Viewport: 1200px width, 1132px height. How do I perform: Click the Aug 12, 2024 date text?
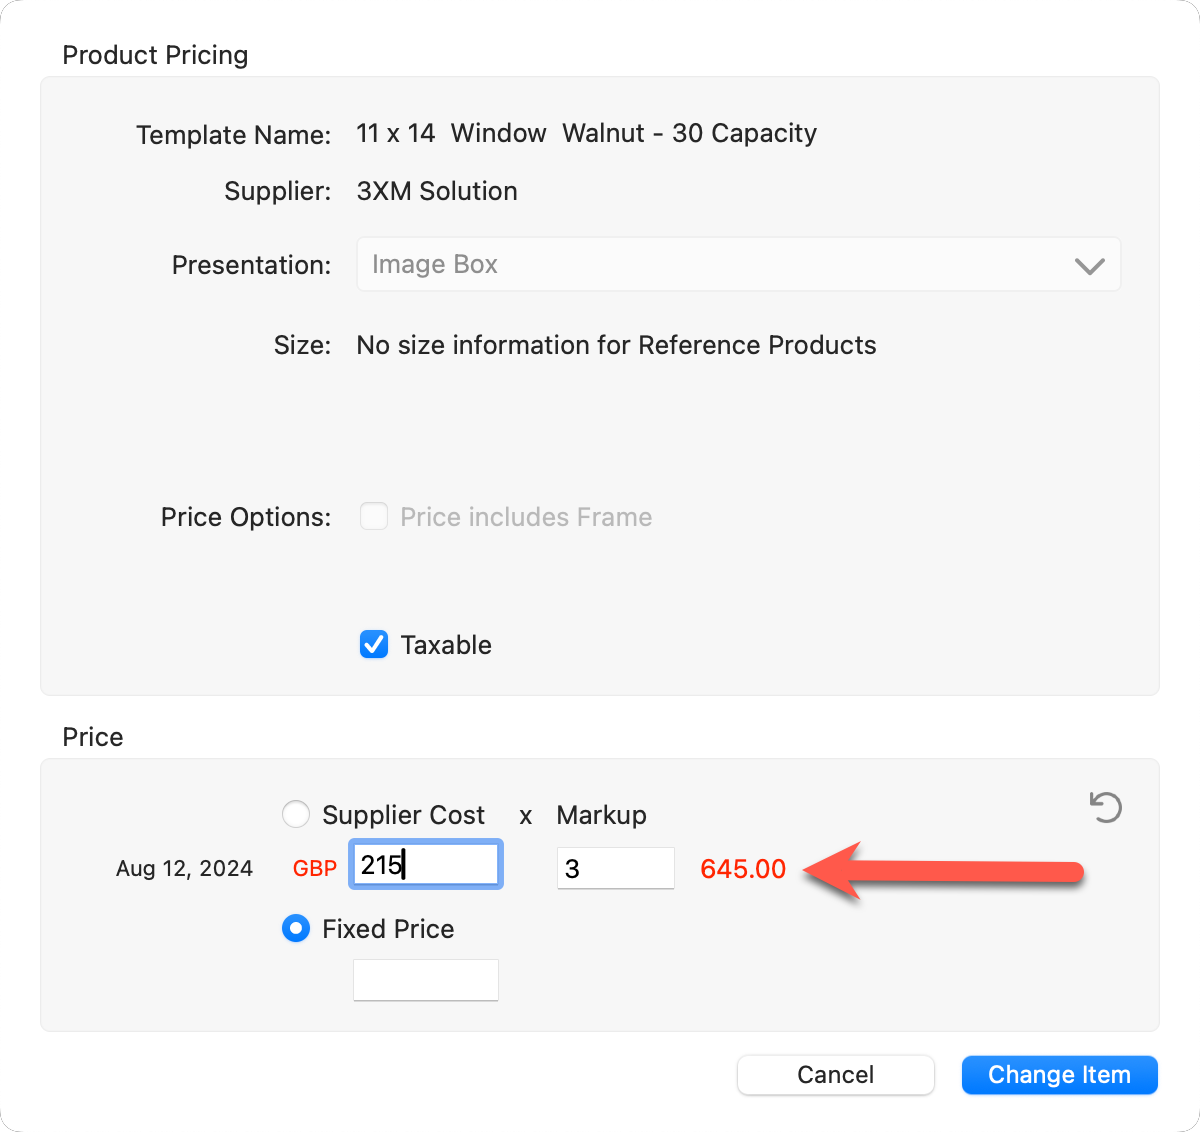coord(184,869)
